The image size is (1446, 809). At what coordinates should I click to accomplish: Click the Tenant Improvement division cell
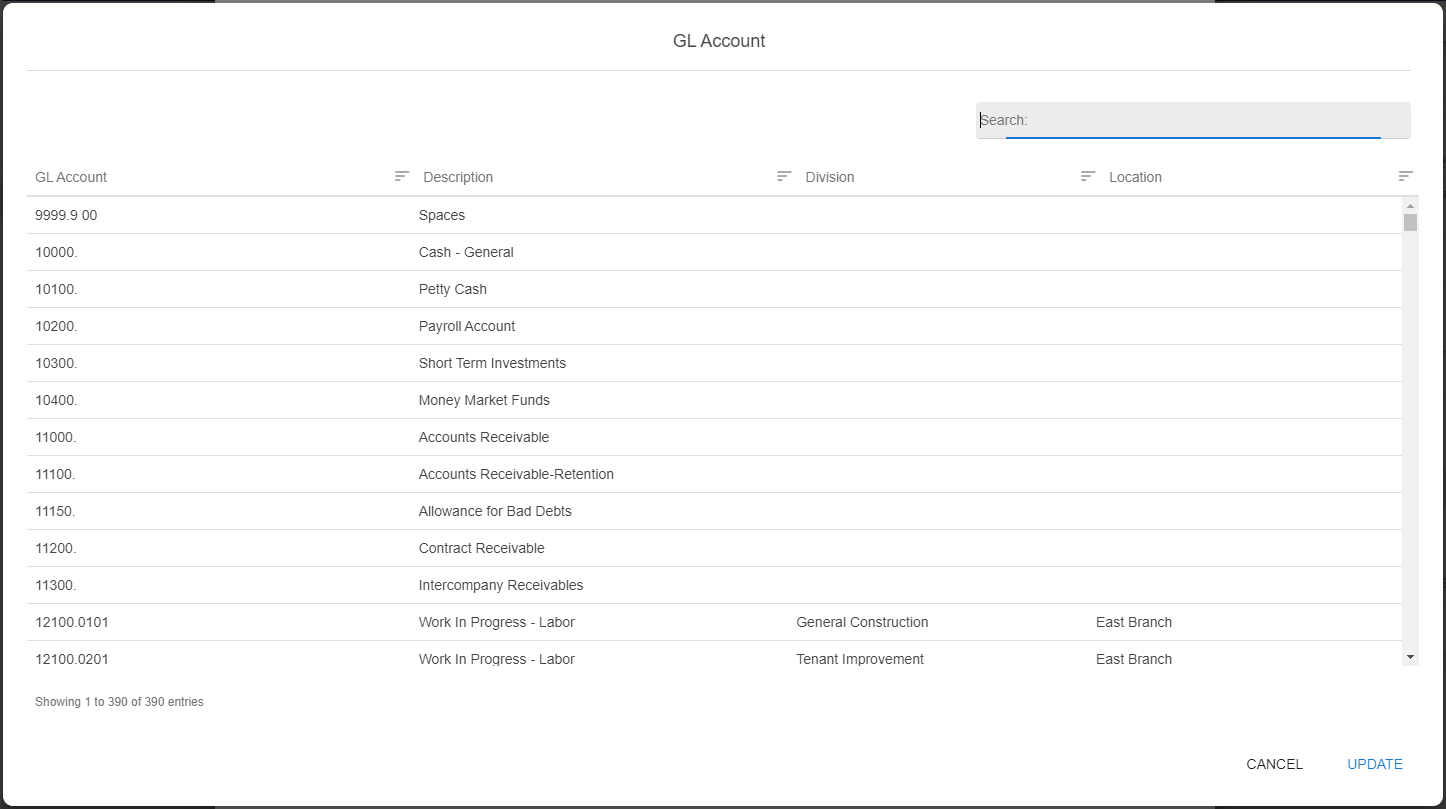coord(860,659)
